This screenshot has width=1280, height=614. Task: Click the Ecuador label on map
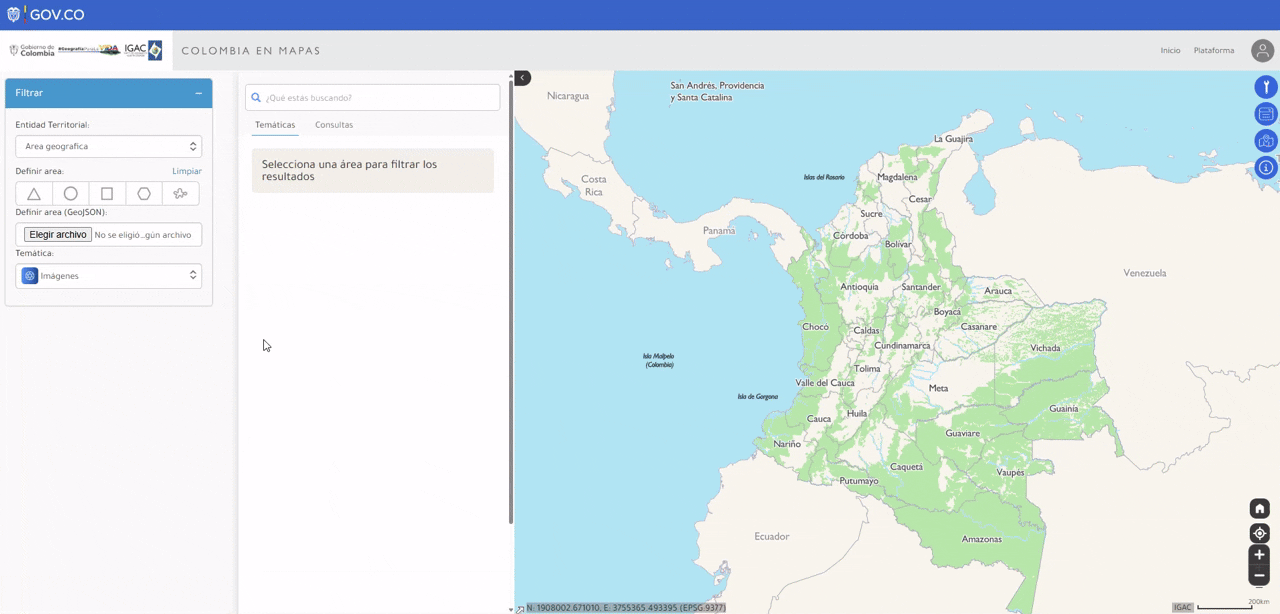(x=772, y=536)
